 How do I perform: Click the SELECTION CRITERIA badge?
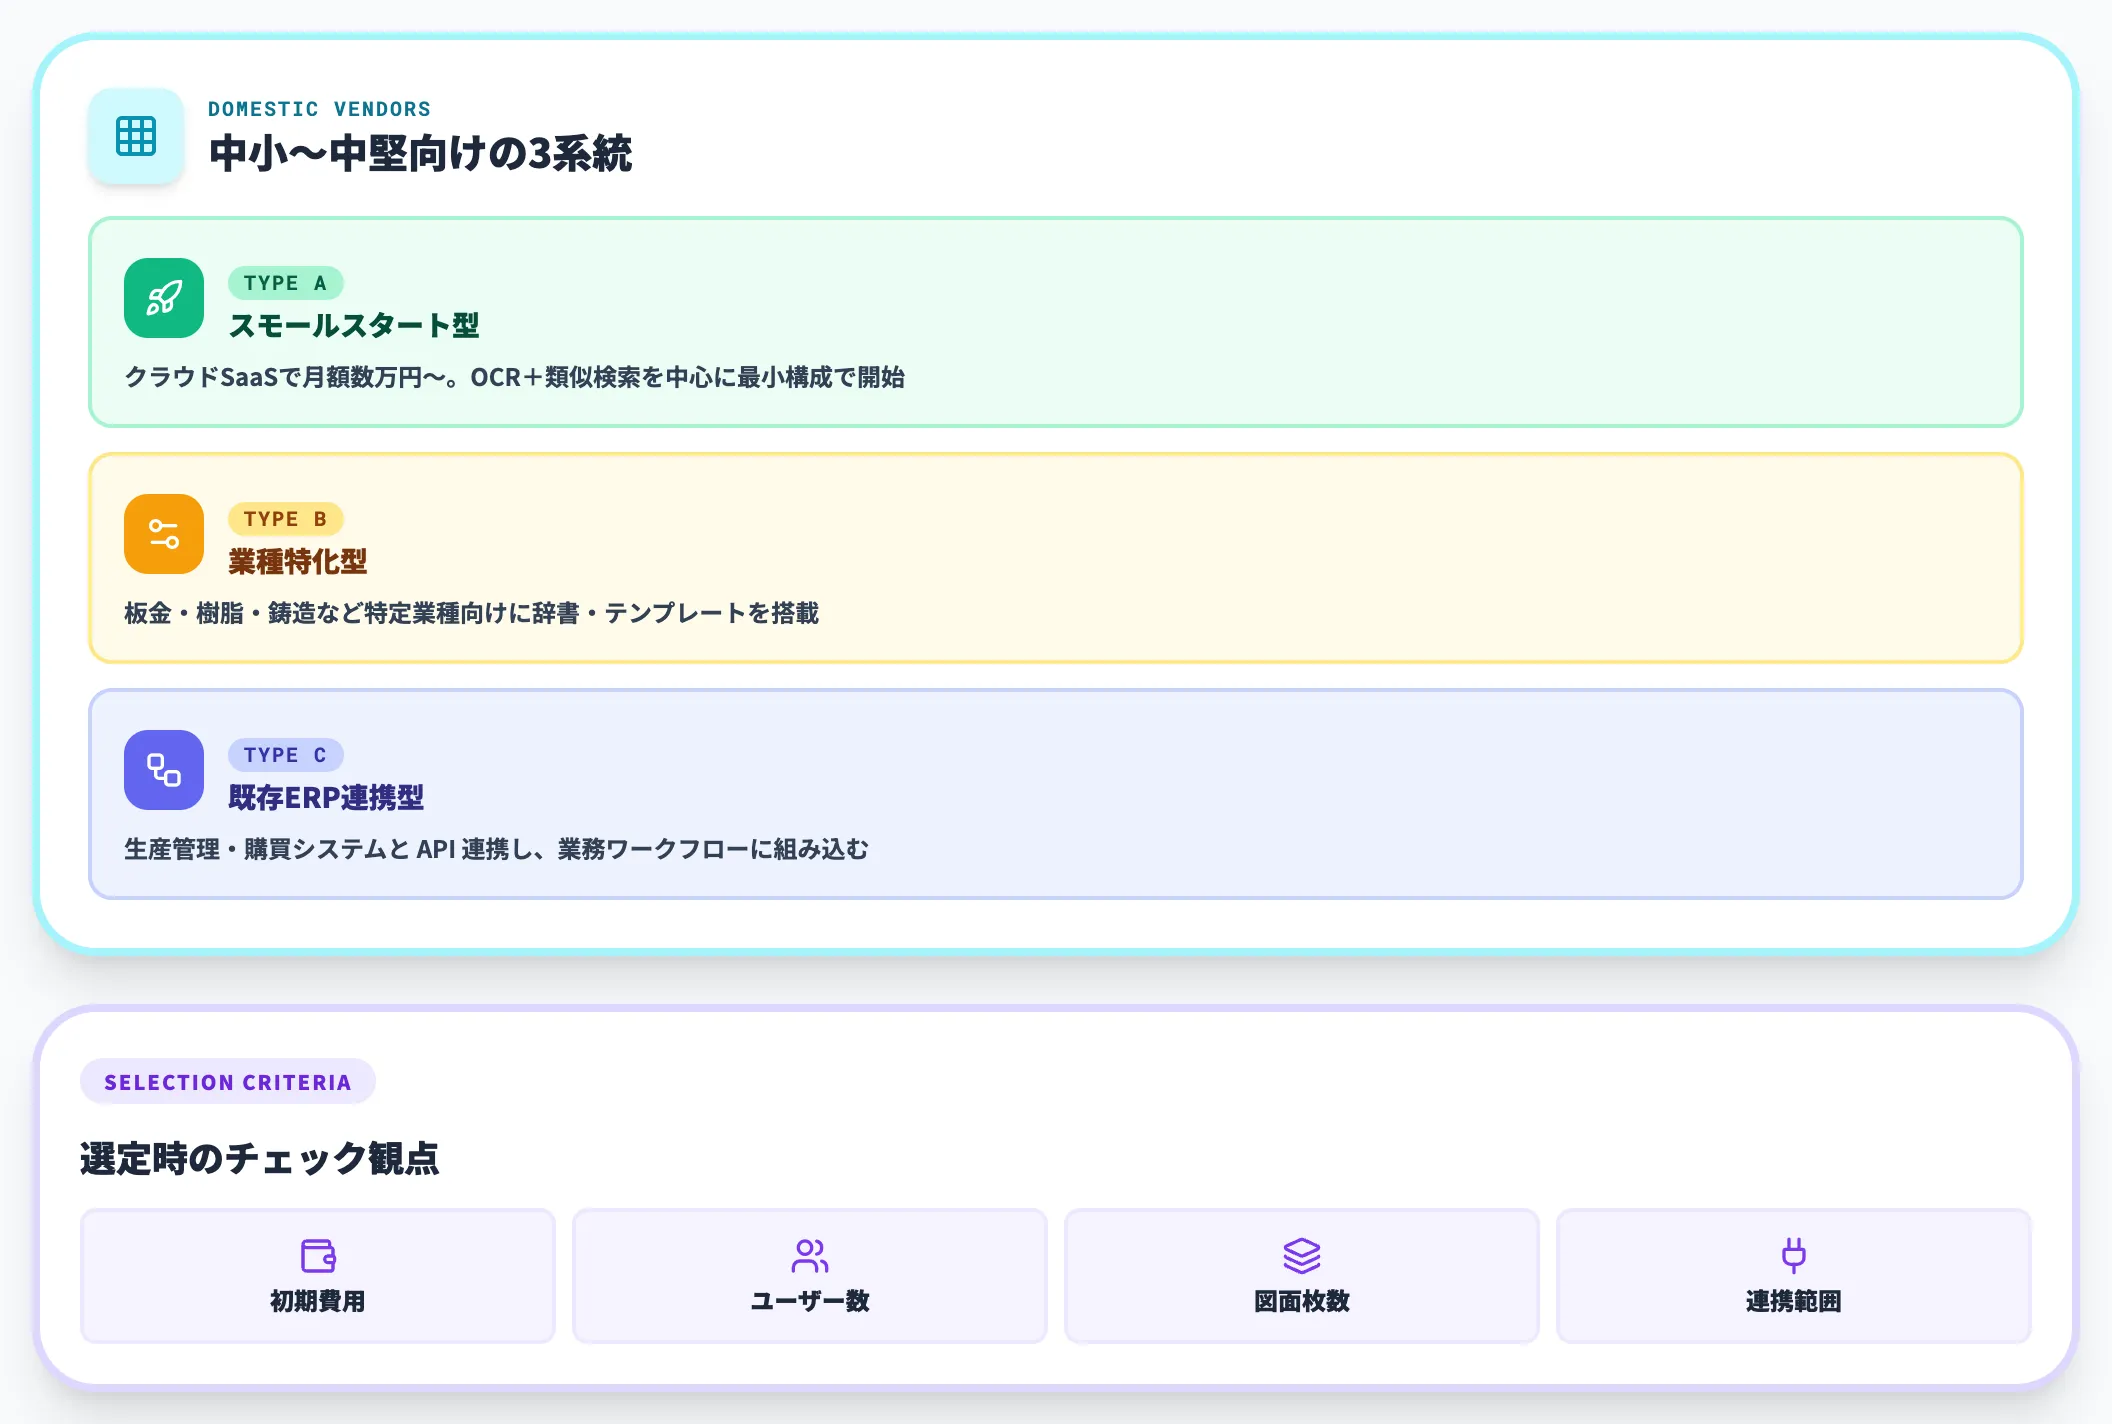coord(228,1081)
